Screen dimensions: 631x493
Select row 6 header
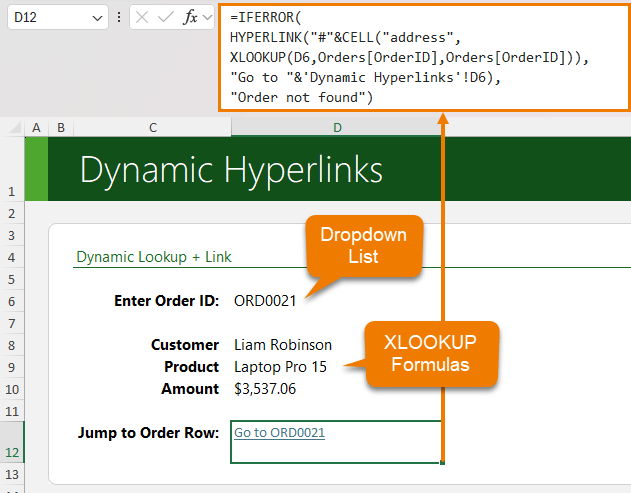[x=12, y=301]
